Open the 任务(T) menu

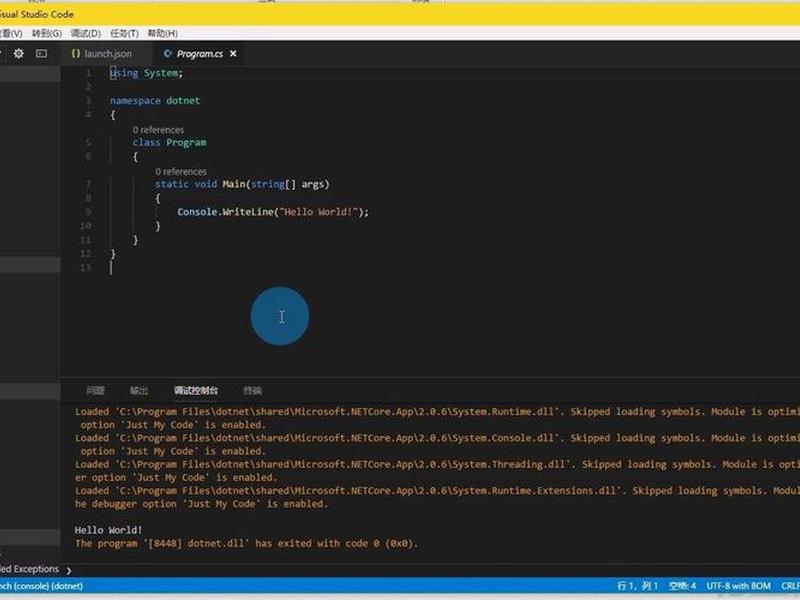(124, 34)
